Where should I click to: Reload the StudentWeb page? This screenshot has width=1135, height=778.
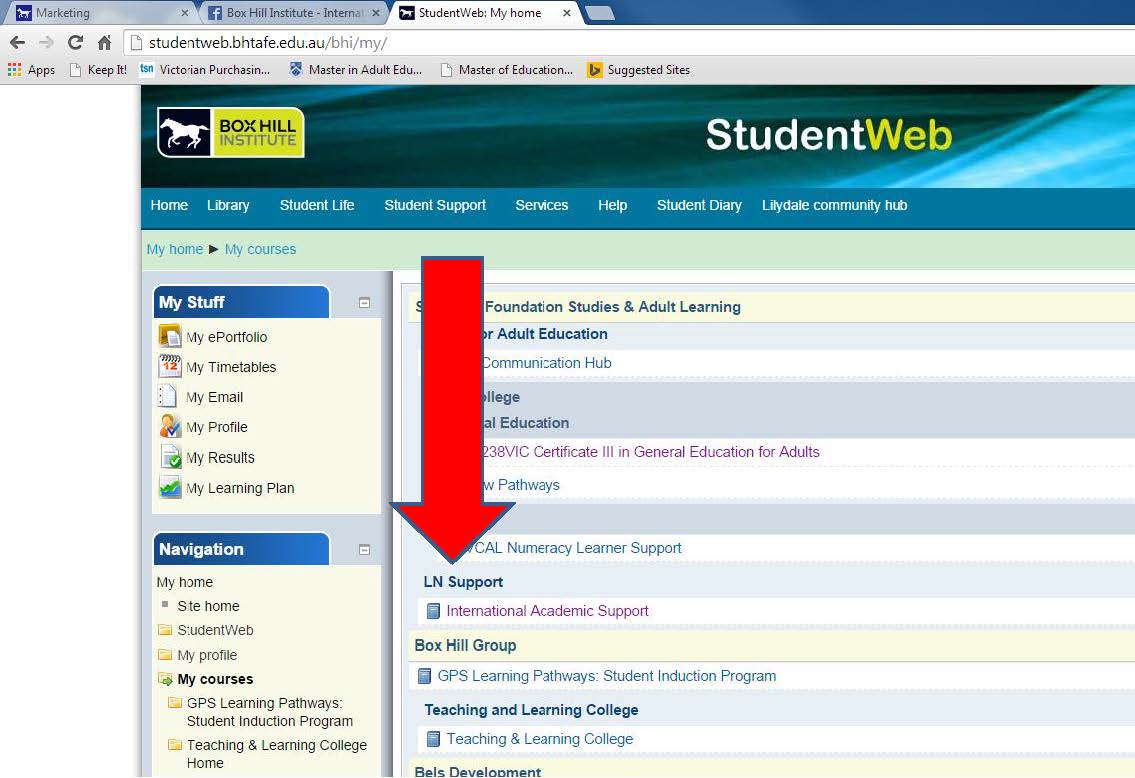pyautogui.click(x=75, y=43)
